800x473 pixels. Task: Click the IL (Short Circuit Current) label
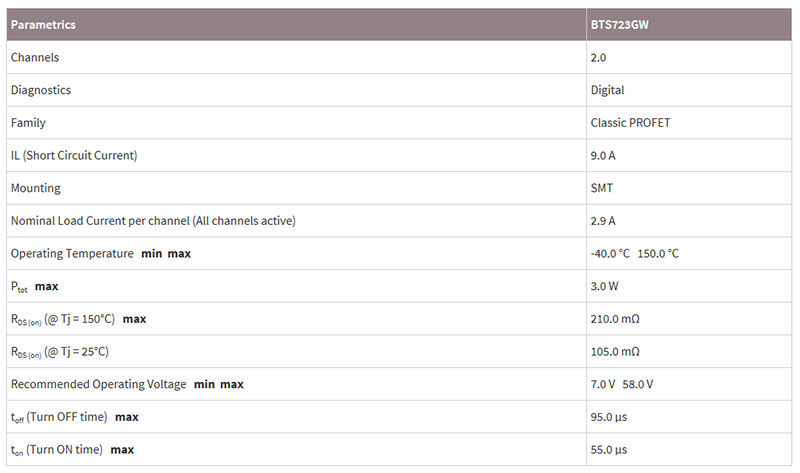(x=74, y=155)
